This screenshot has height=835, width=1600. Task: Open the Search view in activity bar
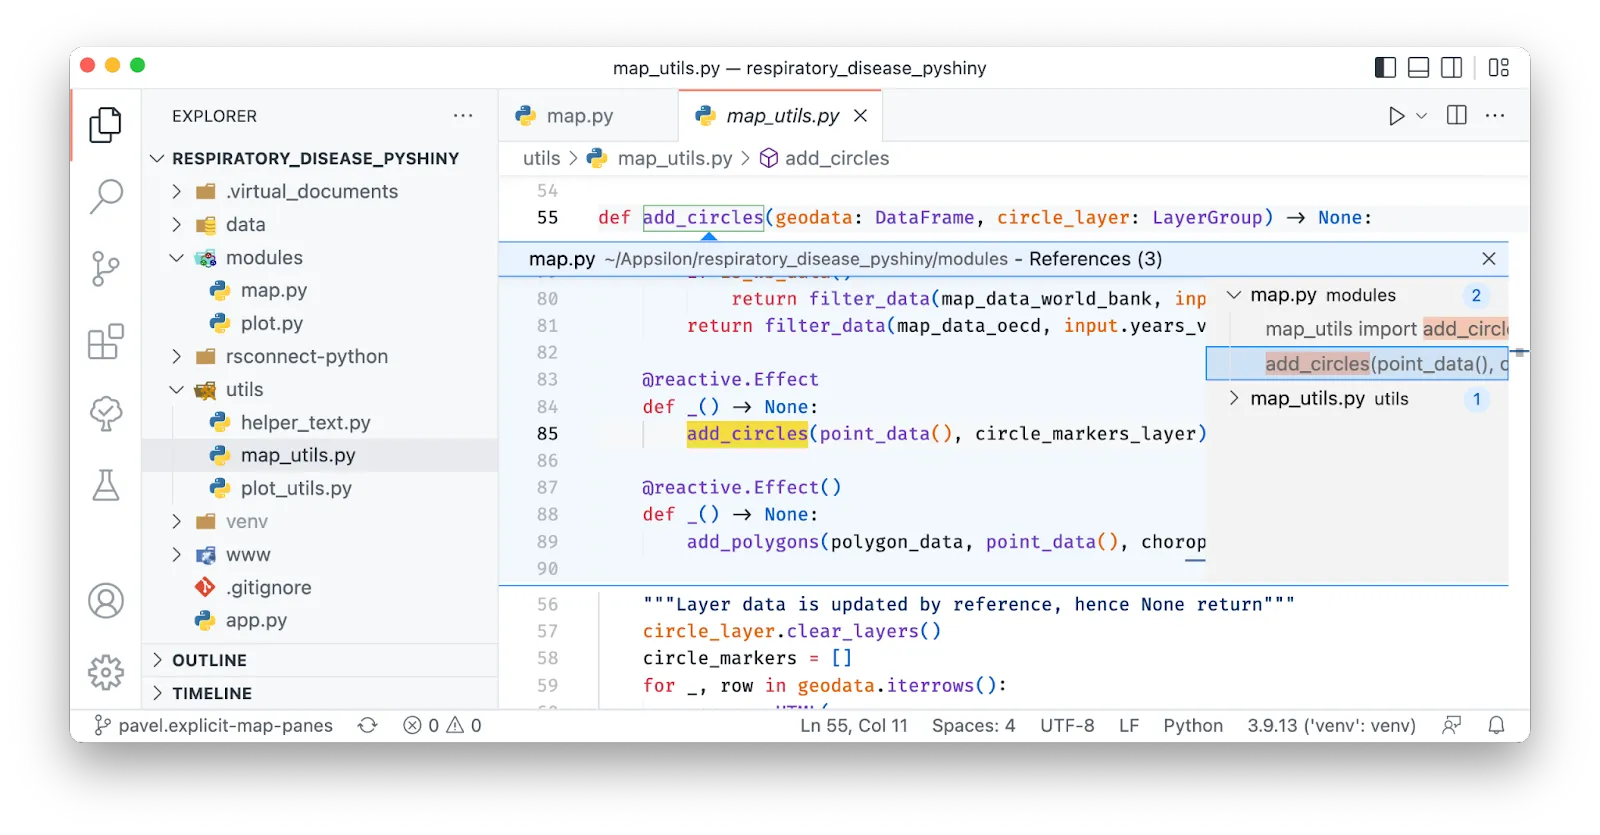[x=106, y=196]
